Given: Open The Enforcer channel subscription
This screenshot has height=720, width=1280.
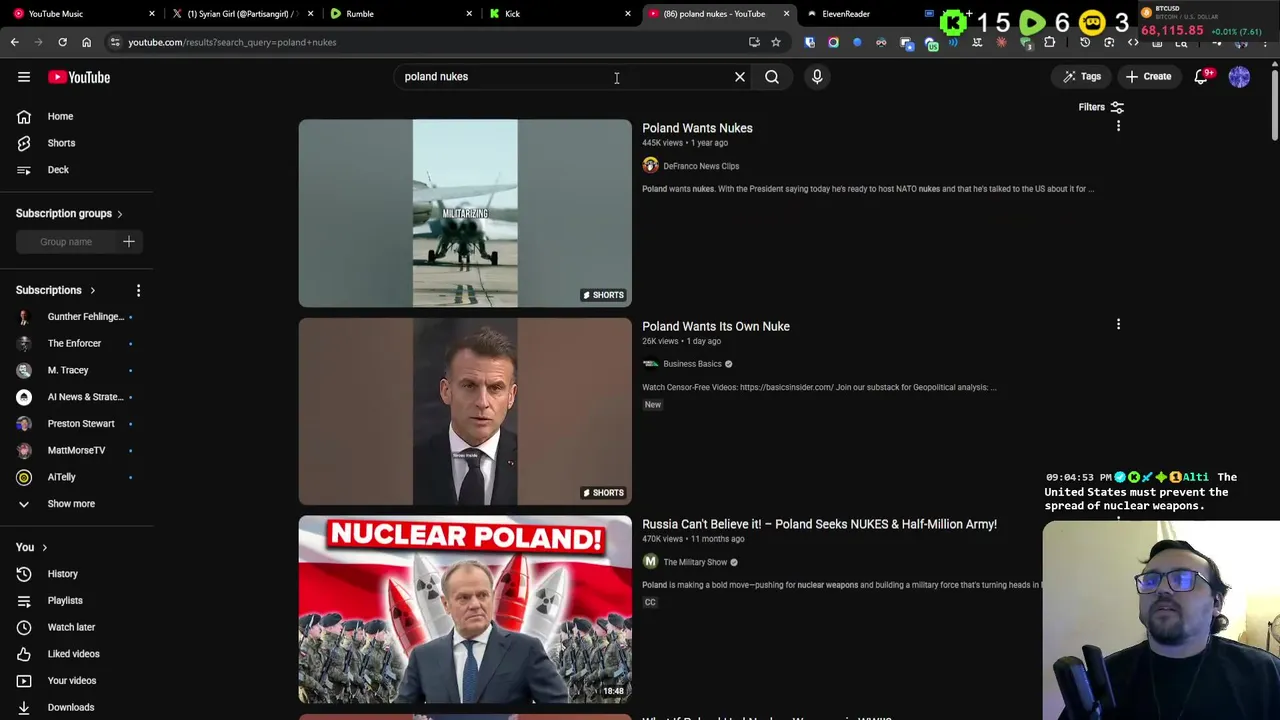Looking at the screenshot, I should [x=76, y=343].
